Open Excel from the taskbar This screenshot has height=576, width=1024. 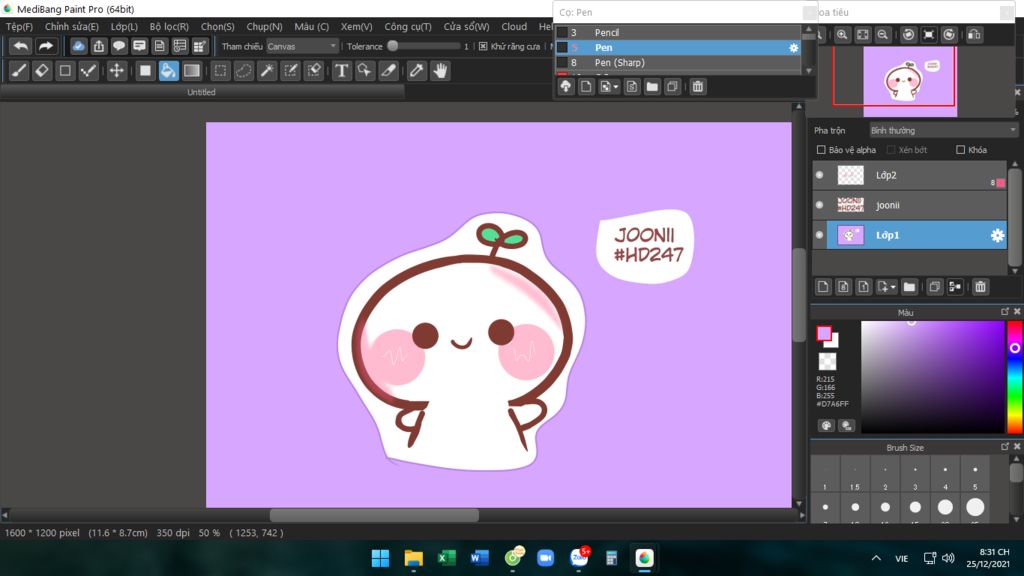(x=447, y=558)
